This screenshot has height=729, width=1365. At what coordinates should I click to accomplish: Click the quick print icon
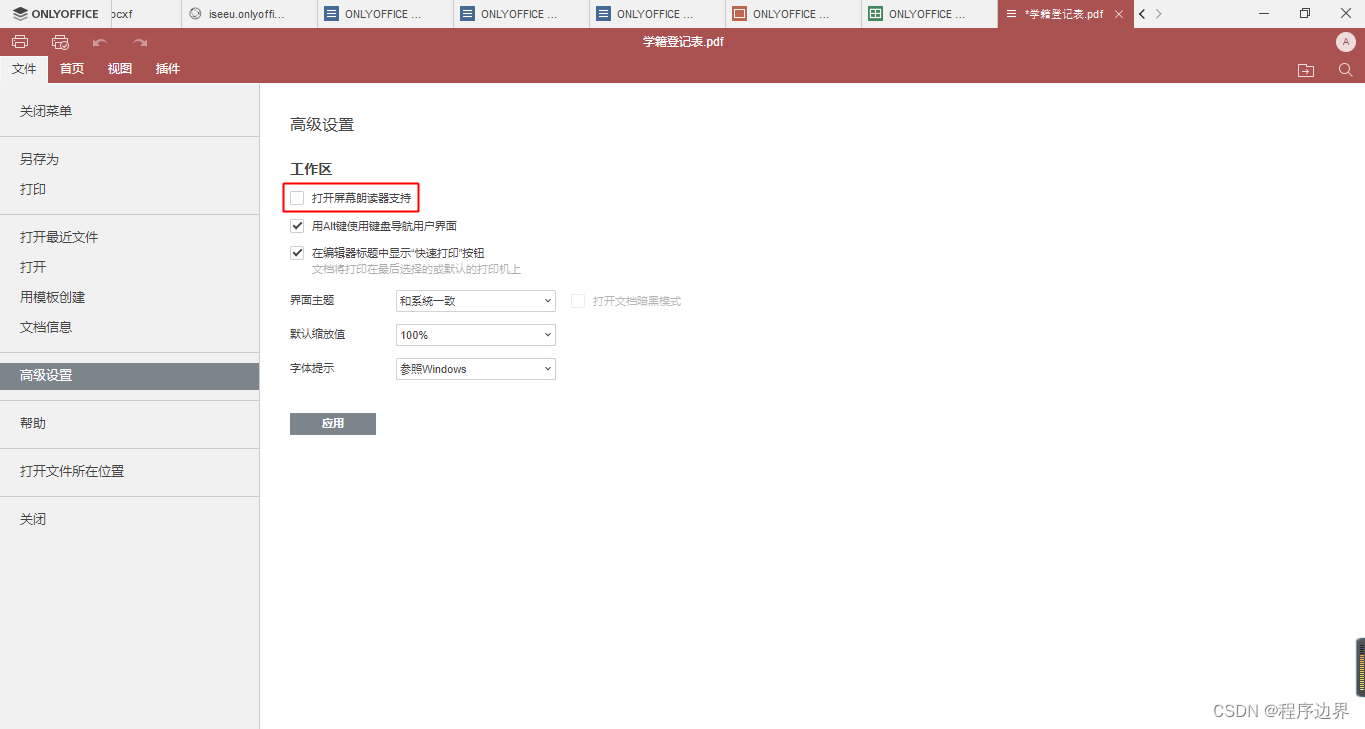(x=60, y=42)
